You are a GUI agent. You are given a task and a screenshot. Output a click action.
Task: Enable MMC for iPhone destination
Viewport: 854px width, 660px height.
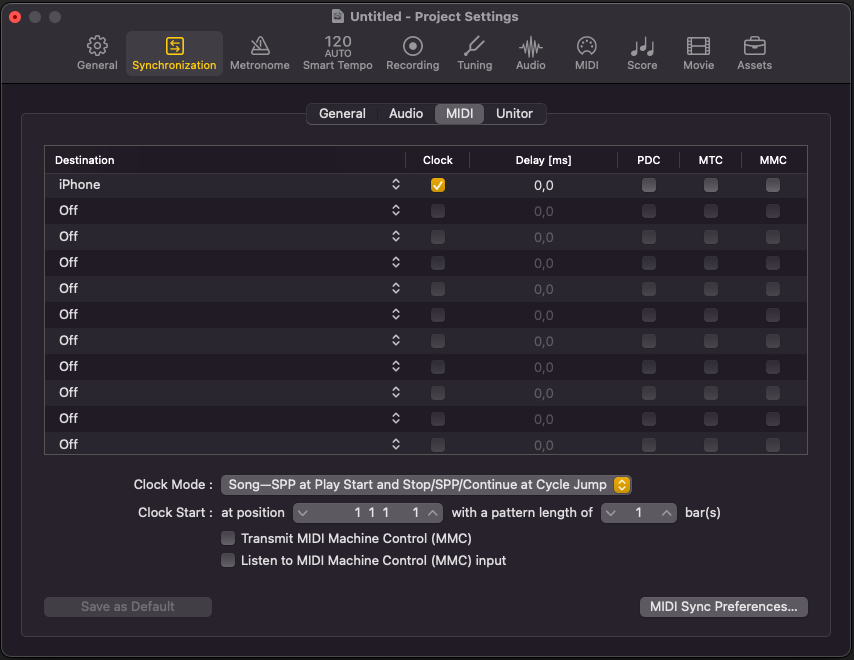tap(773, 185)
